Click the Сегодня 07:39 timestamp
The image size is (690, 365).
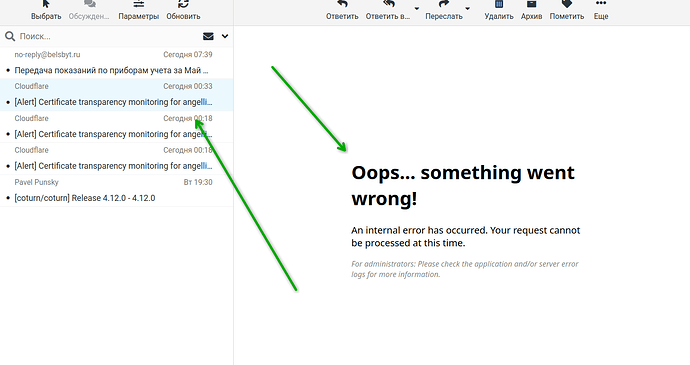tap(188, 55)
